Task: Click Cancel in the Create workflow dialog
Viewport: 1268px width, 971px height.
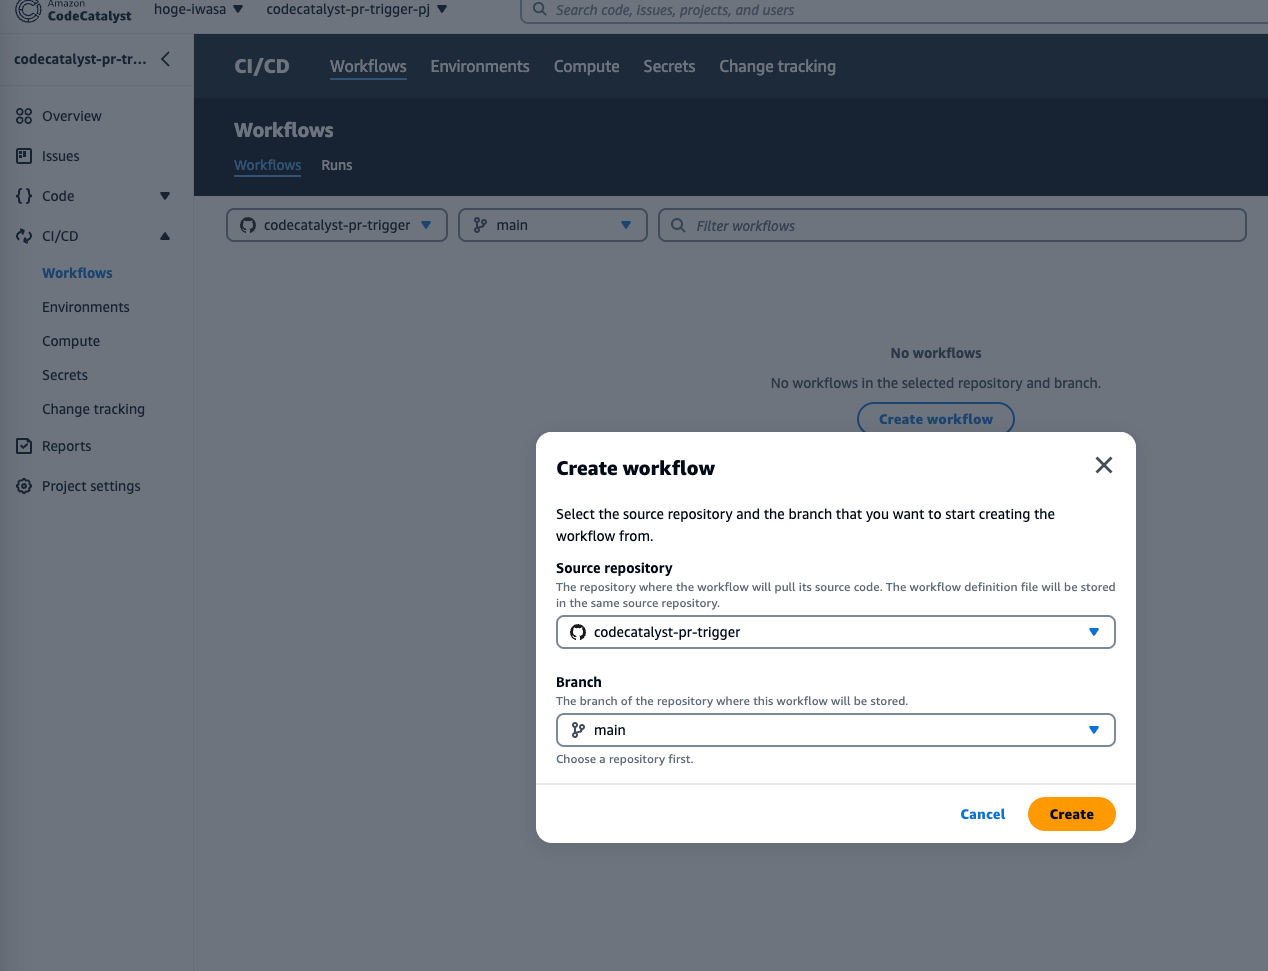Action: tap(983, 814)
